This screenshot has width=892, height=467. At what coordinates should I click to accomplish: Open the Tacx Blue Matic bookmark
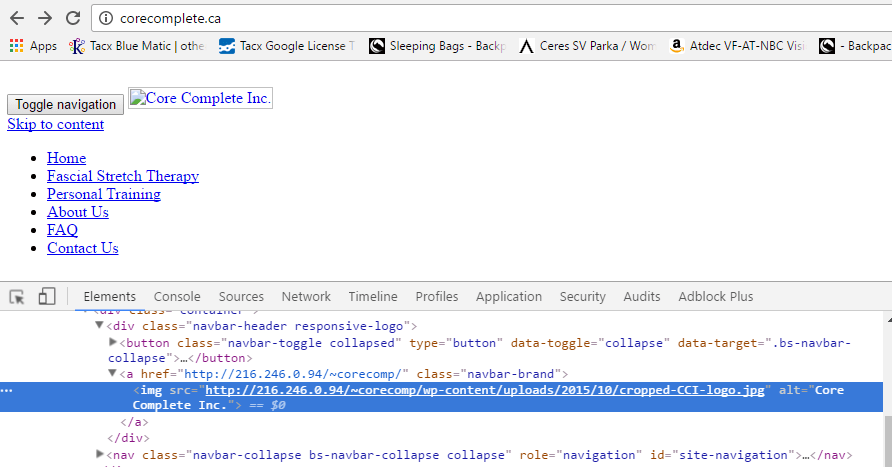137,46
